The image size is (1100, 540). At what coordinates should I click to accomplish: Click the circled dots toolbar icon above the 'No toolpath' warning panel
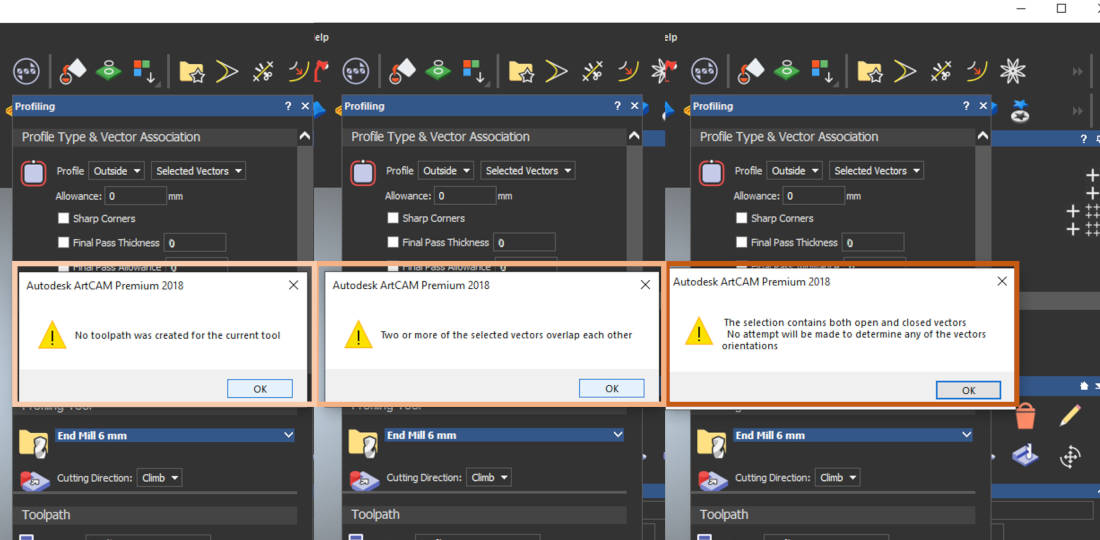coord(26,71)
